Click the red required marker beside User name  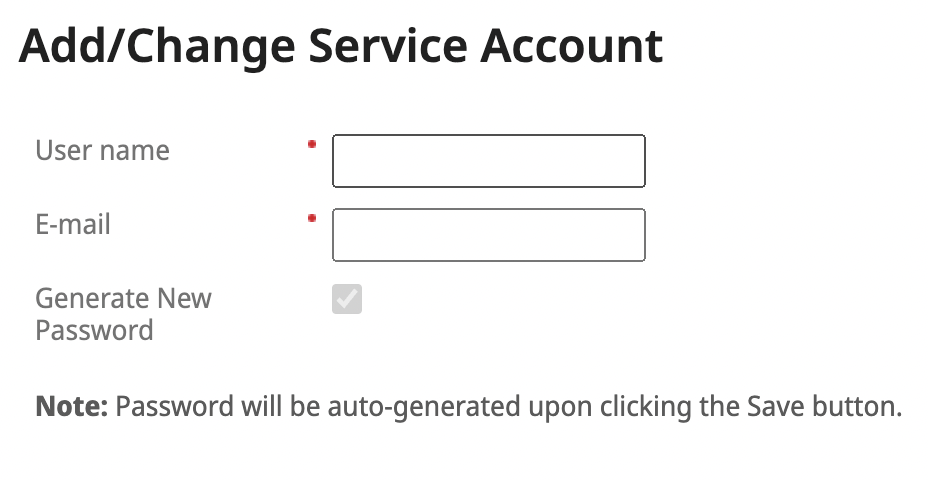[312, 145]
